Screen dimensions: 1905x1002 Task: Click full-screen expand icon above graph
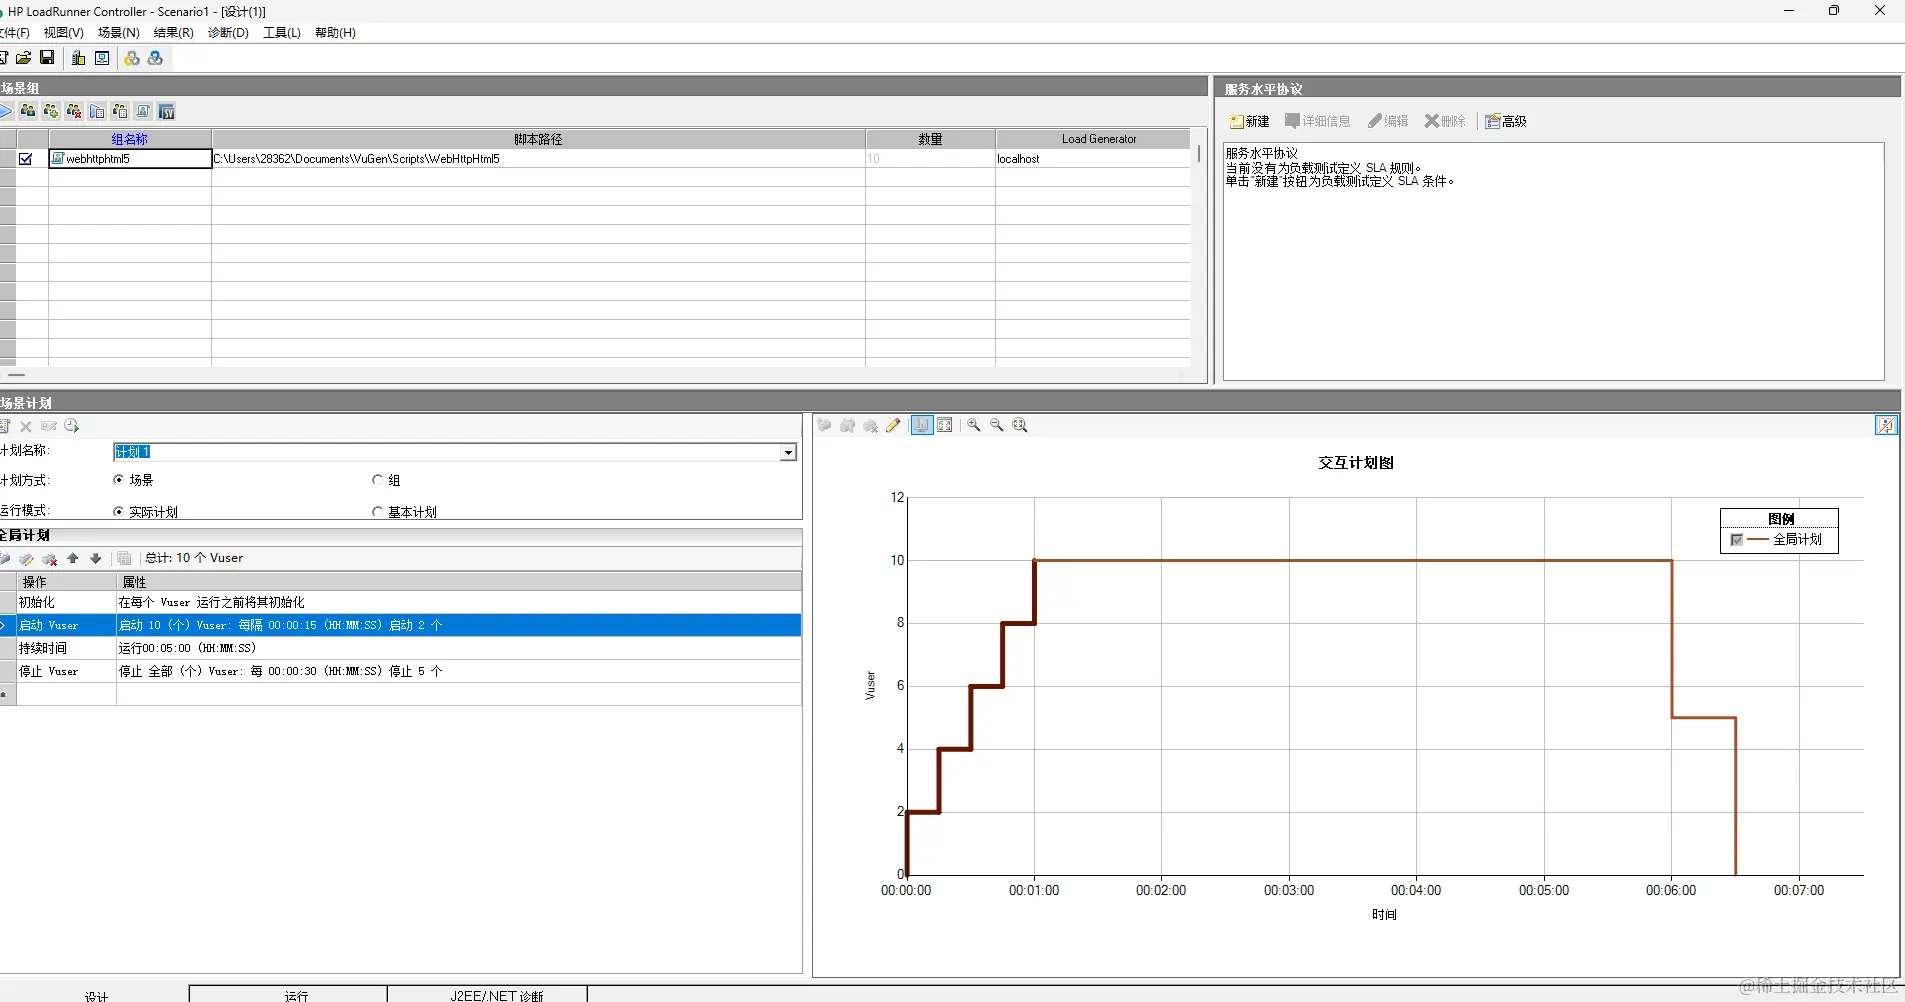point(945,426)
